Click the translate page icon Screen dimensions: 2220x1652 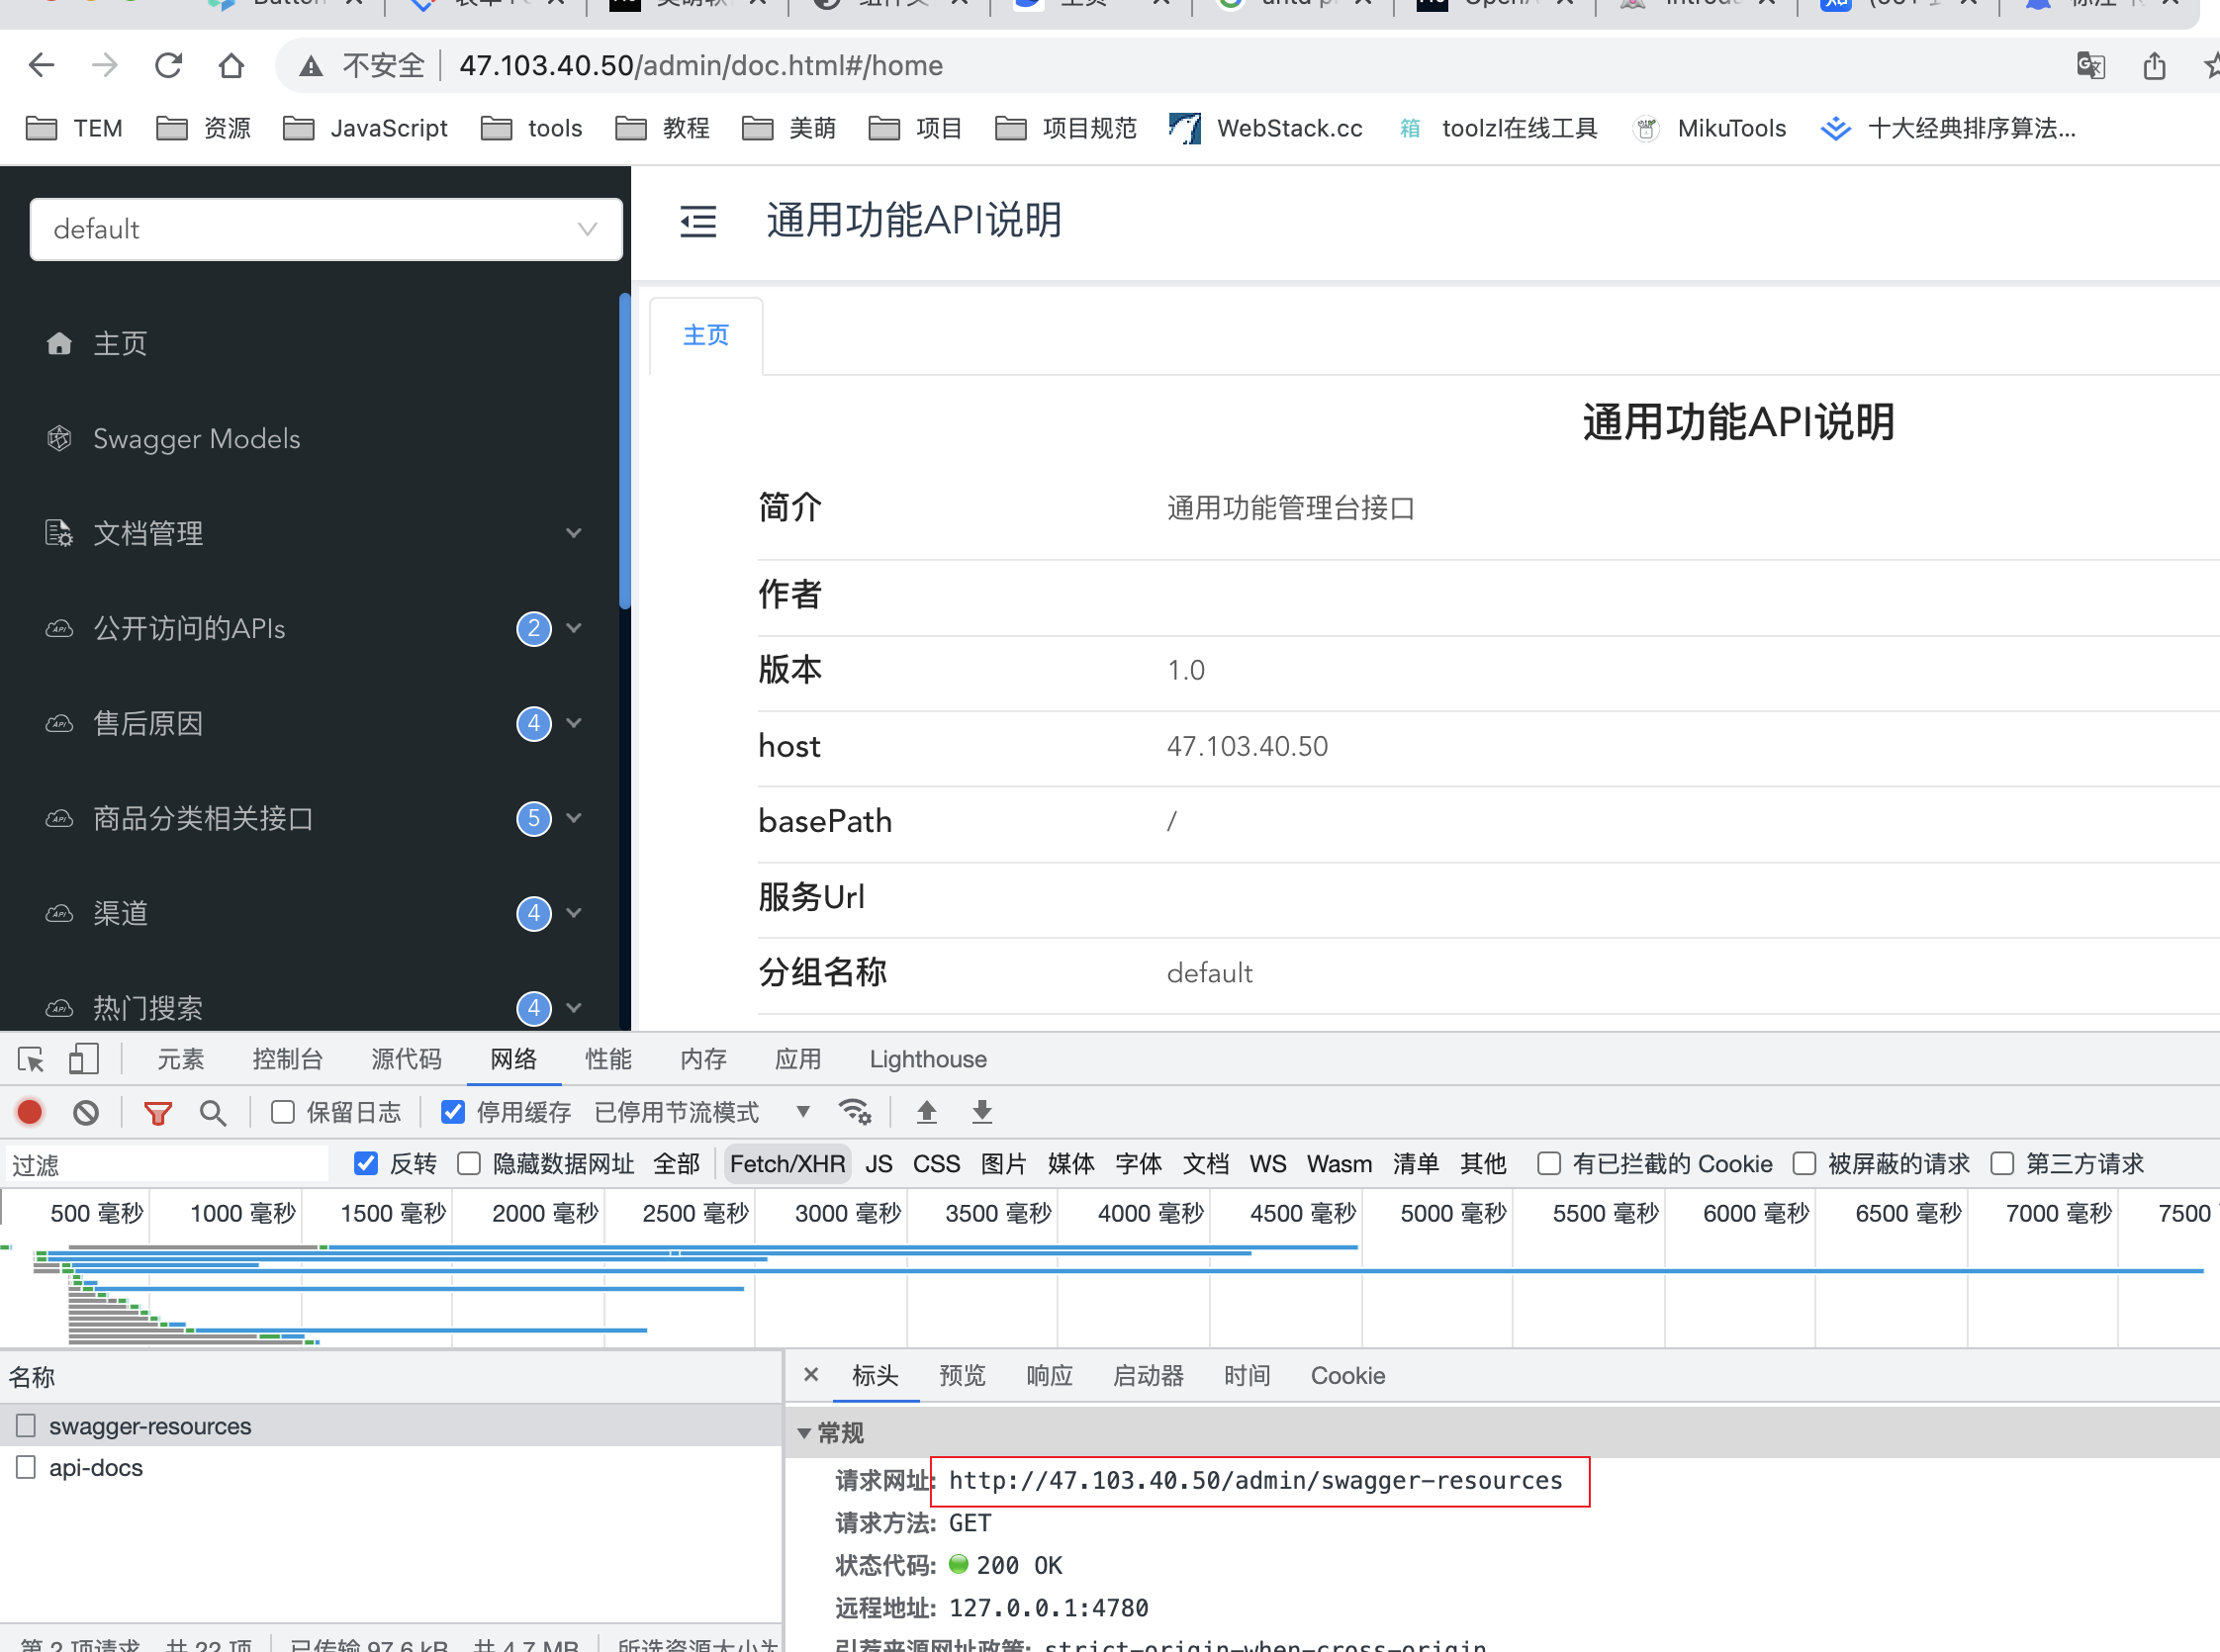(x=2090, y=66)
